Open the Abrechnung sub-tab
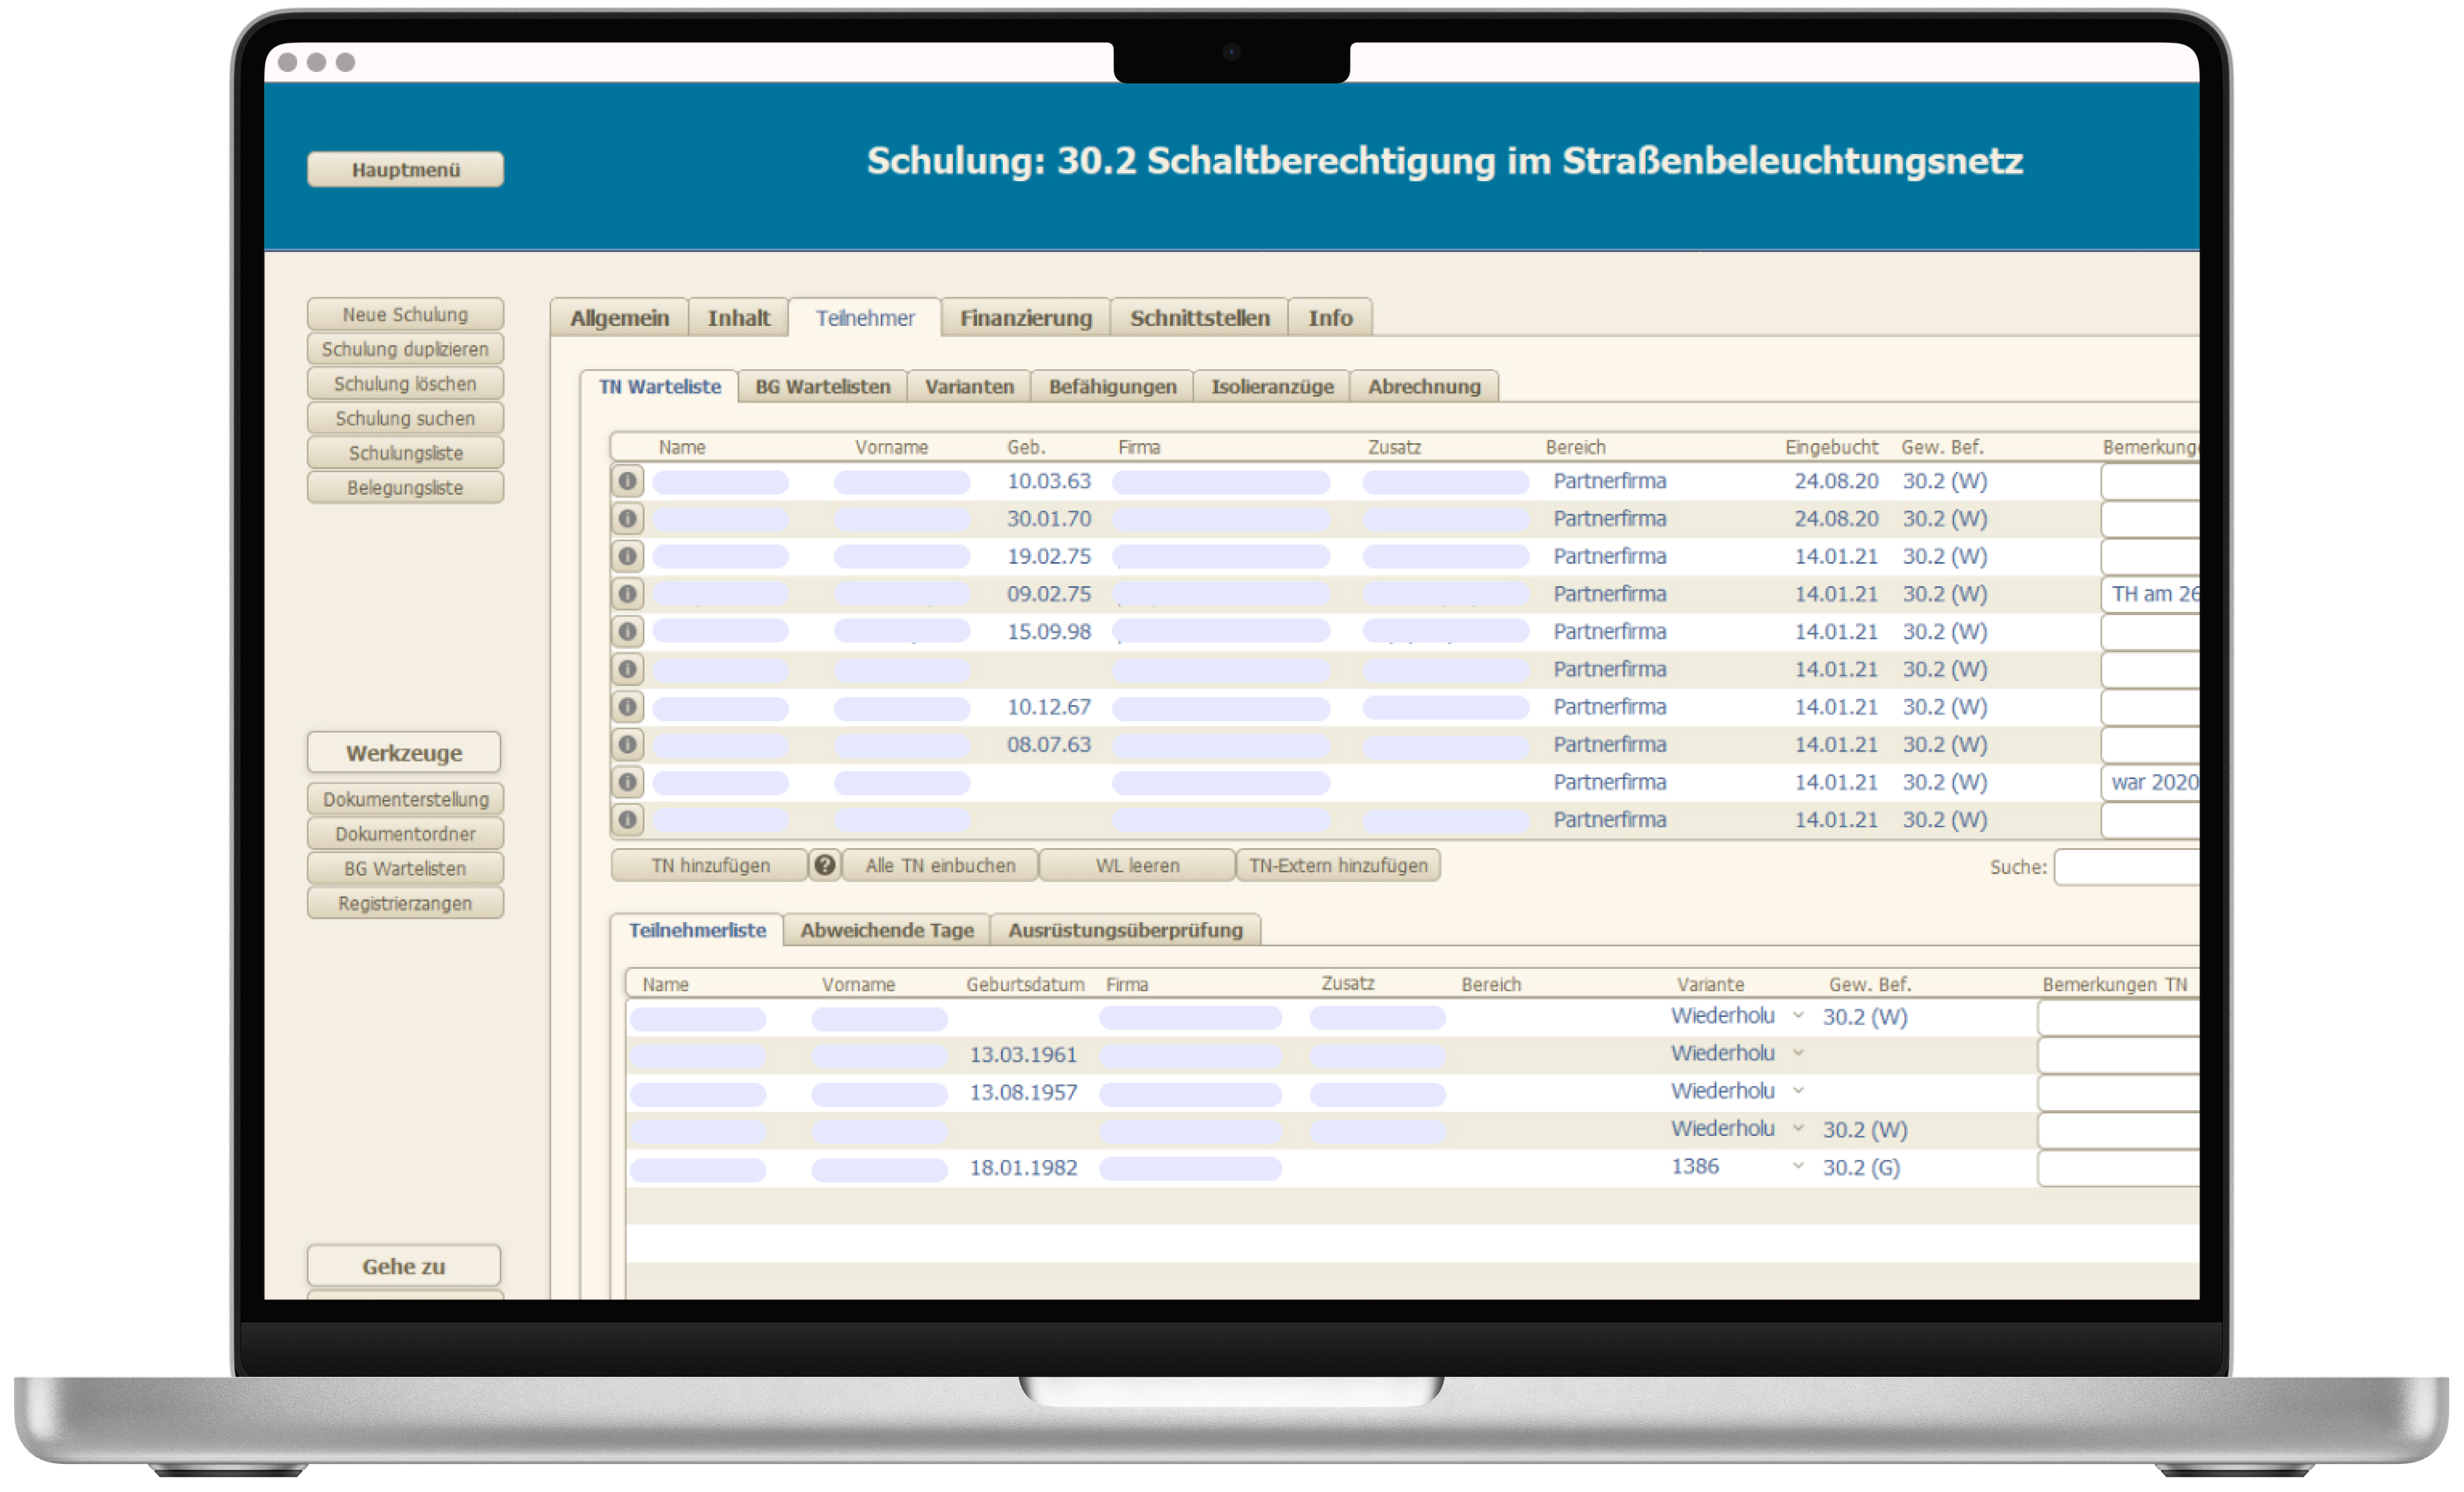Screen dimensions: 2464x1492 pyautogui.click(x=1424, y=387)
